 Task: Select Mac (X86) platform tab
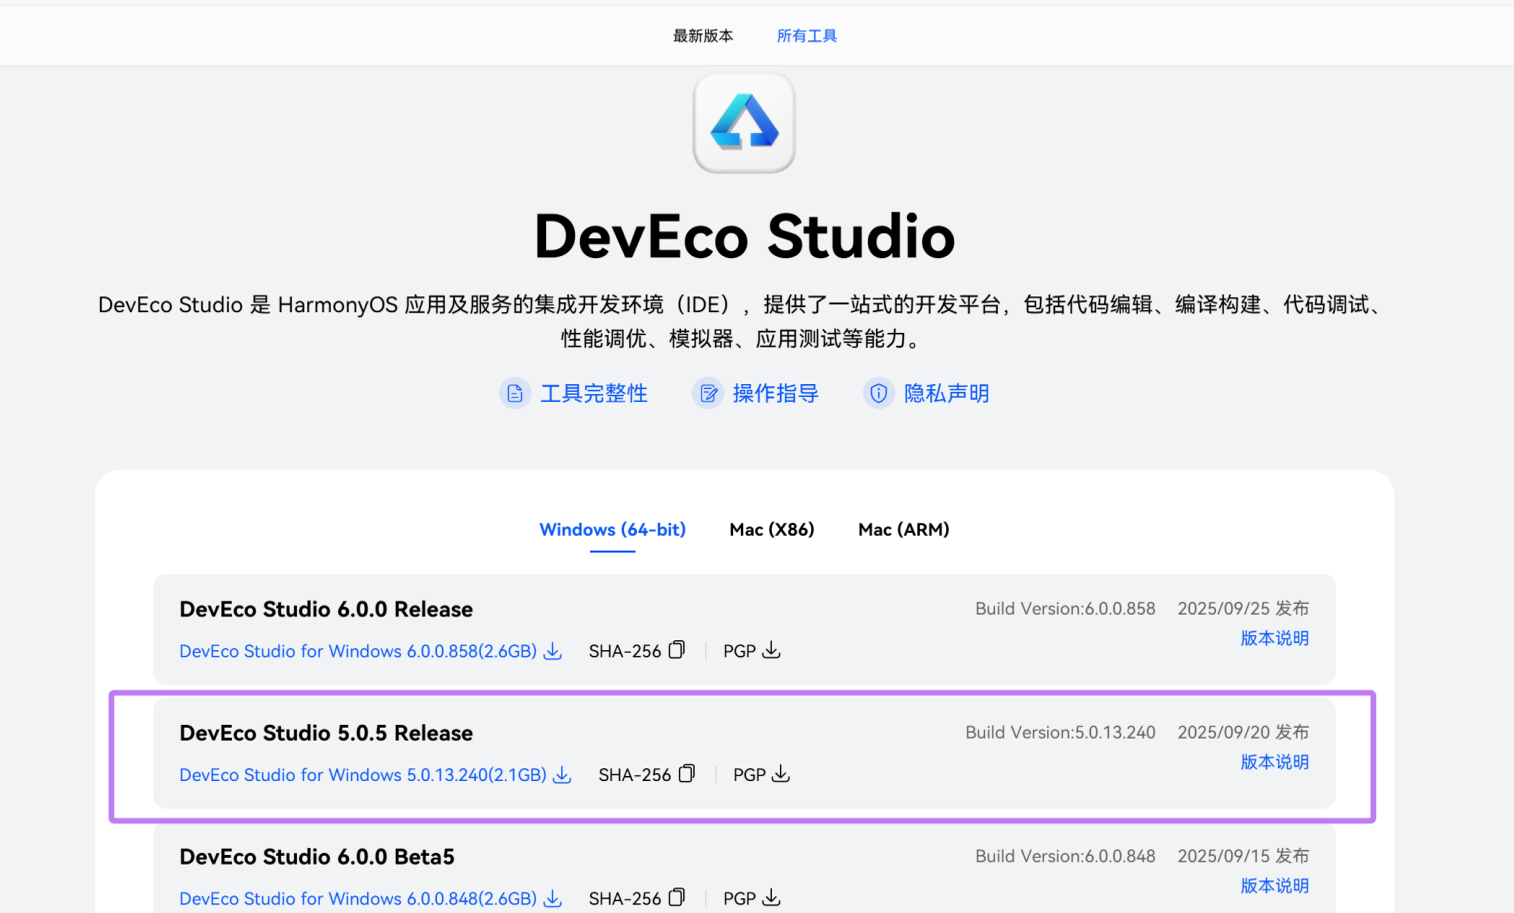click(x=772, y=529)
